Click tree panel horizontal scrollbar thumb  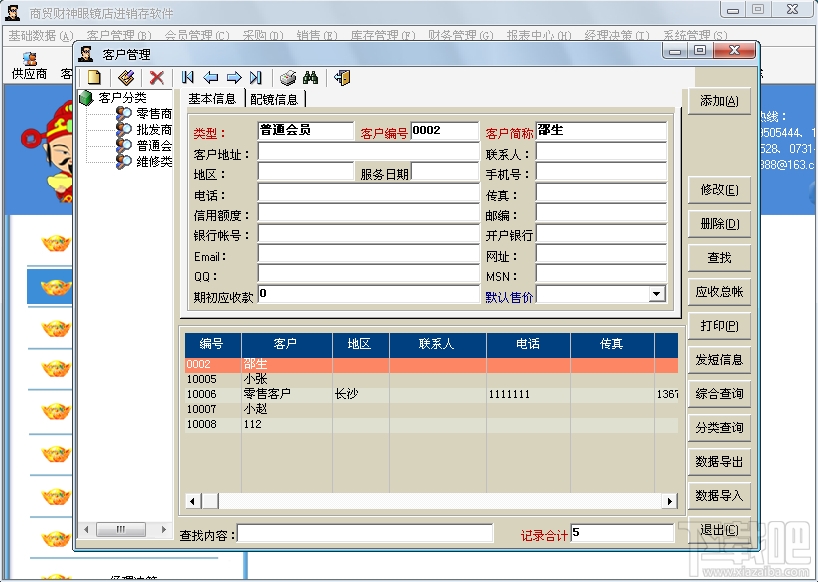[121, 529]
